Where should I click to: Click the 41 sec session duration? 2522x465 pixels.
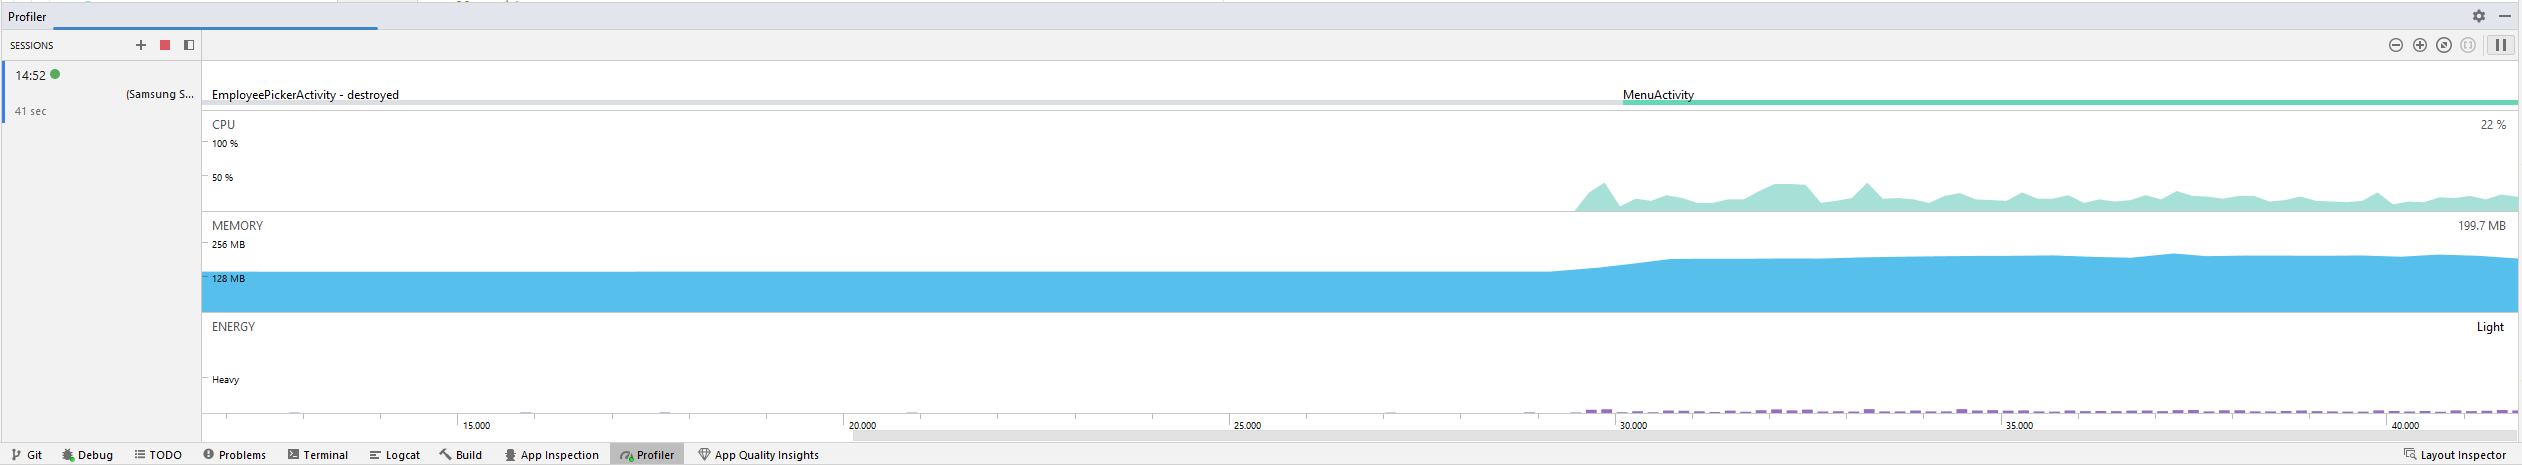30,111
